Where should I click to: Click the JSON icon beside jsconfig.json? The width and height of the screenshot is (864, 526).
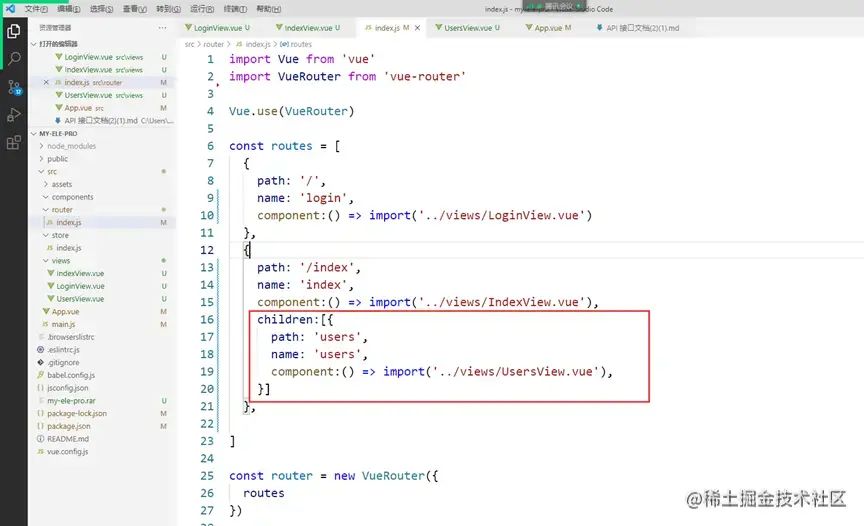(40, 387)
